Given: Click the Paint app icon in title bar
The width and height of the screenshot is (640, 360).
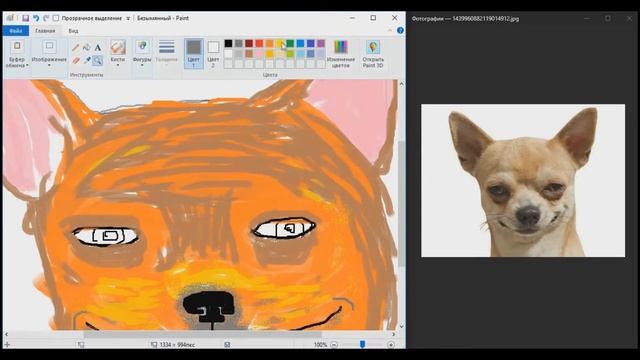Looking at the screenshot, I should click(x=10, y=18).
